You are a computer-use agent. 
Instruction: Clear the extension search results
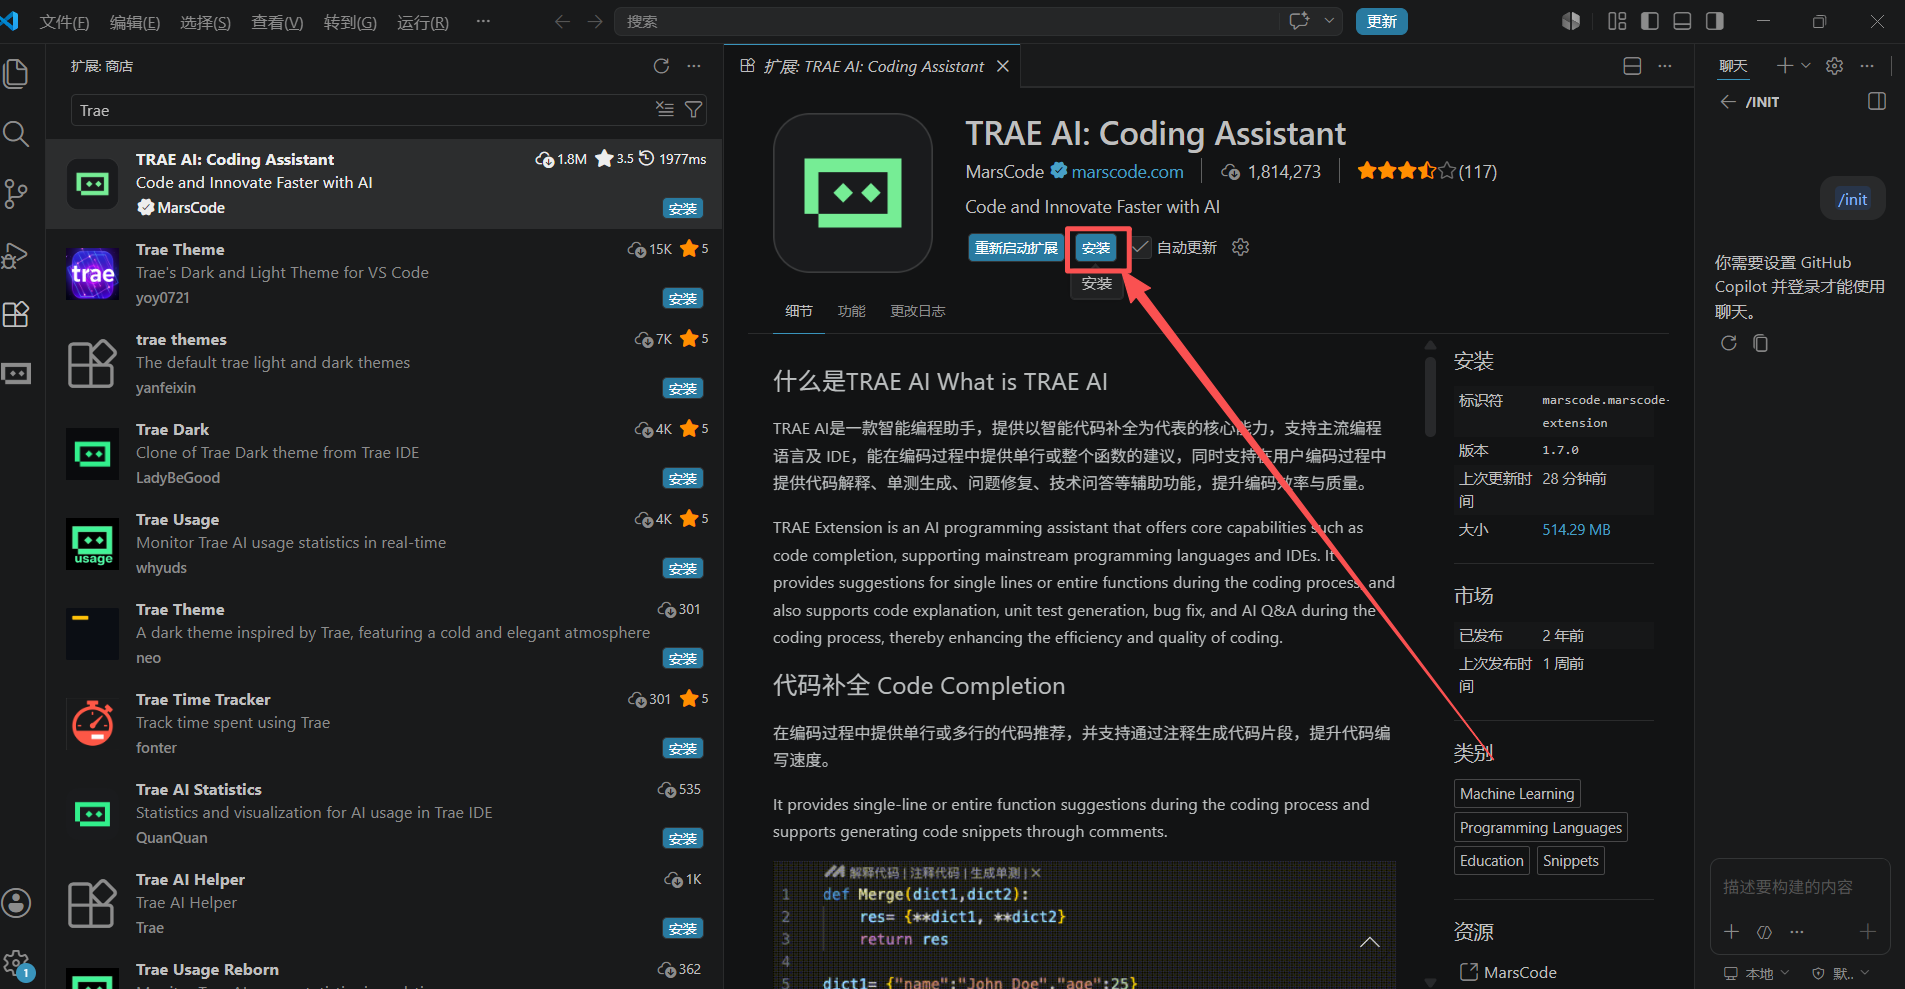(x=665, y=109)
